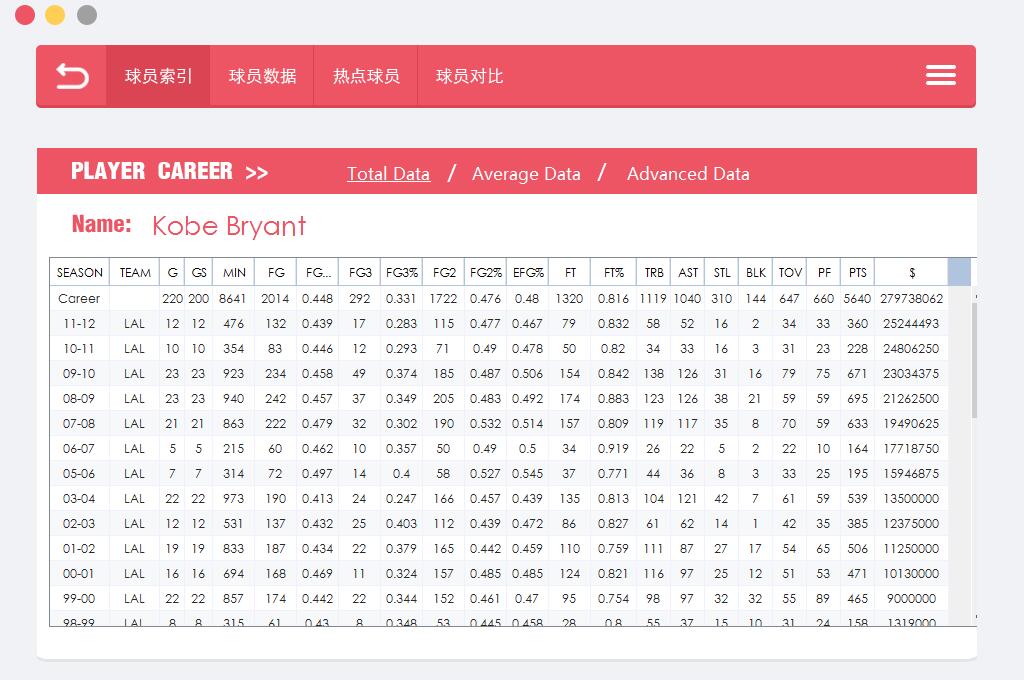Click the Kobe Bryant player name
The height and width of the screenshot is (680, 1024).
point(229,226)
